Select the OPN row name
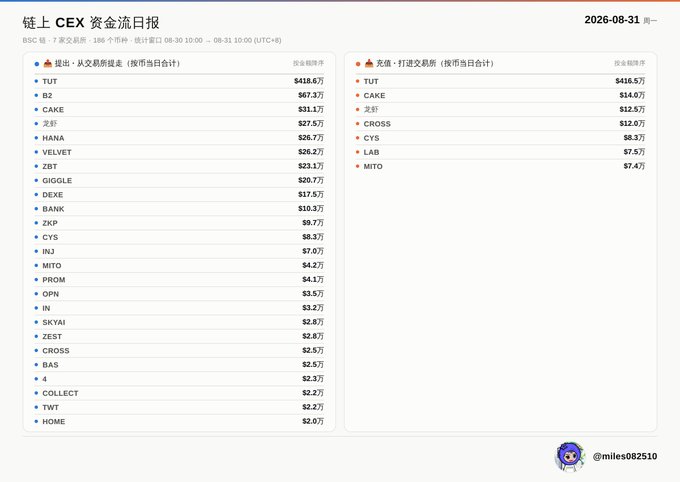The width and height of the screenshot is (680, 482). [51, 294]
